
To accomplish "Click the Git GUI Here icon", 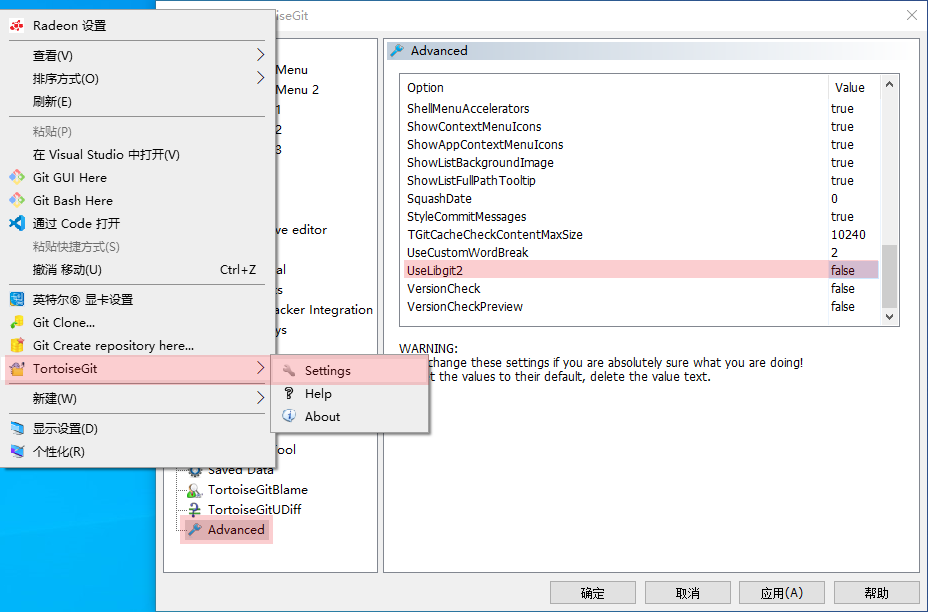I will (17, 177).
